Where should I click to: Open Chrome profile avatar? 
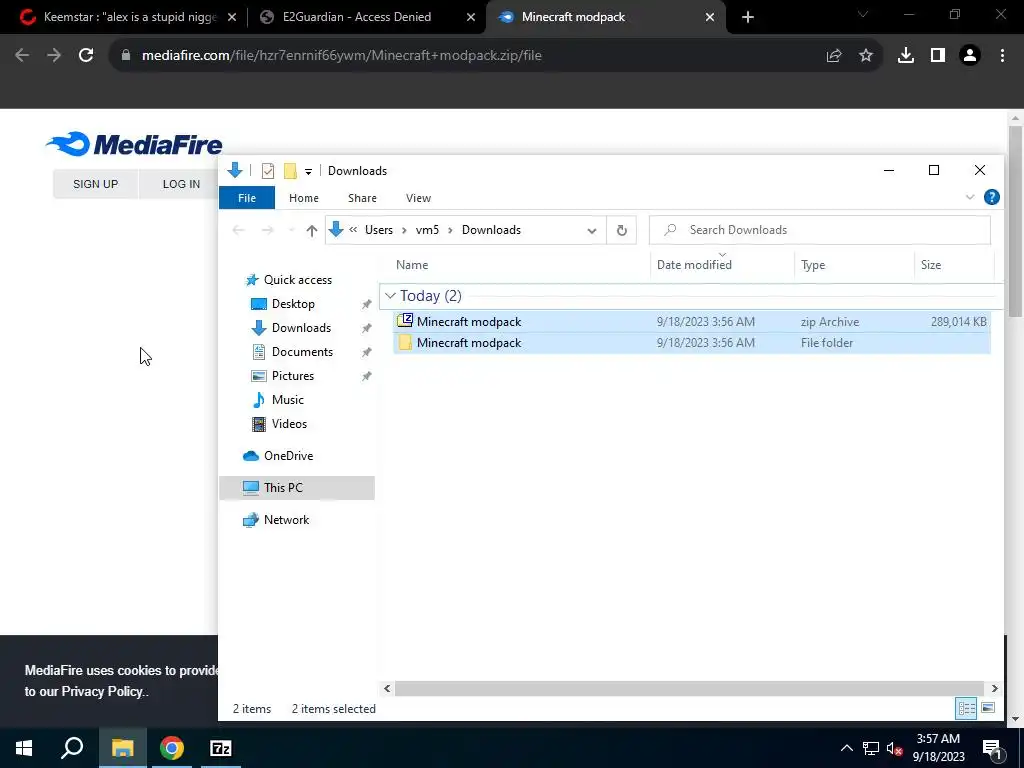pos(970,56)
